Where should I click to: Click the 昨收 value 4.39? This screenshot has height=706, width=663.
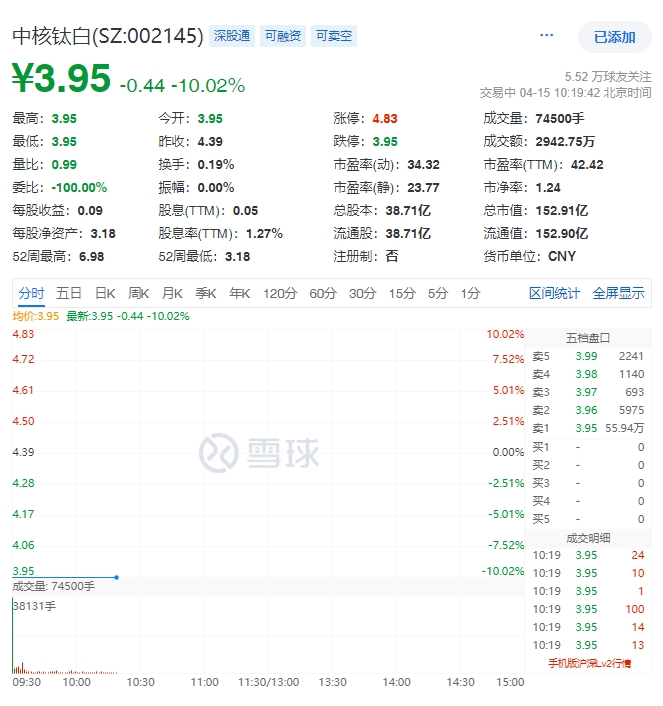[x=210, y=142]
